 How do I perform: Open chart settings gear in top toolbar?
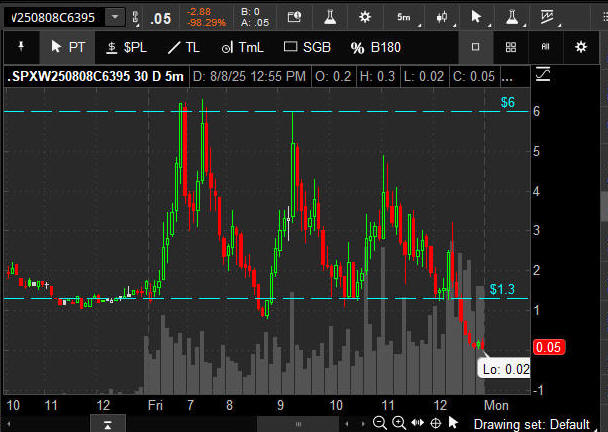tap(365, 17)
